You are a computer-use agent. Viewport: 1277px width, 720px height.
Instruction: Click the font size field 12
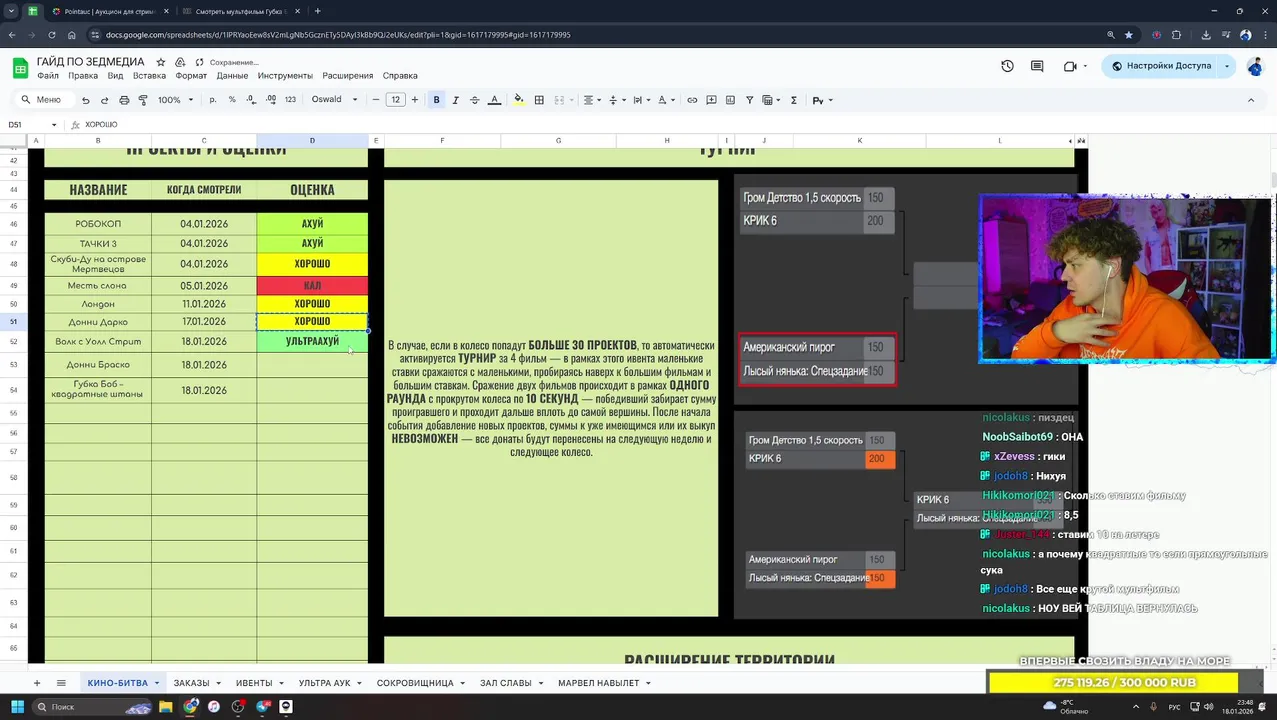pos(396,100)
